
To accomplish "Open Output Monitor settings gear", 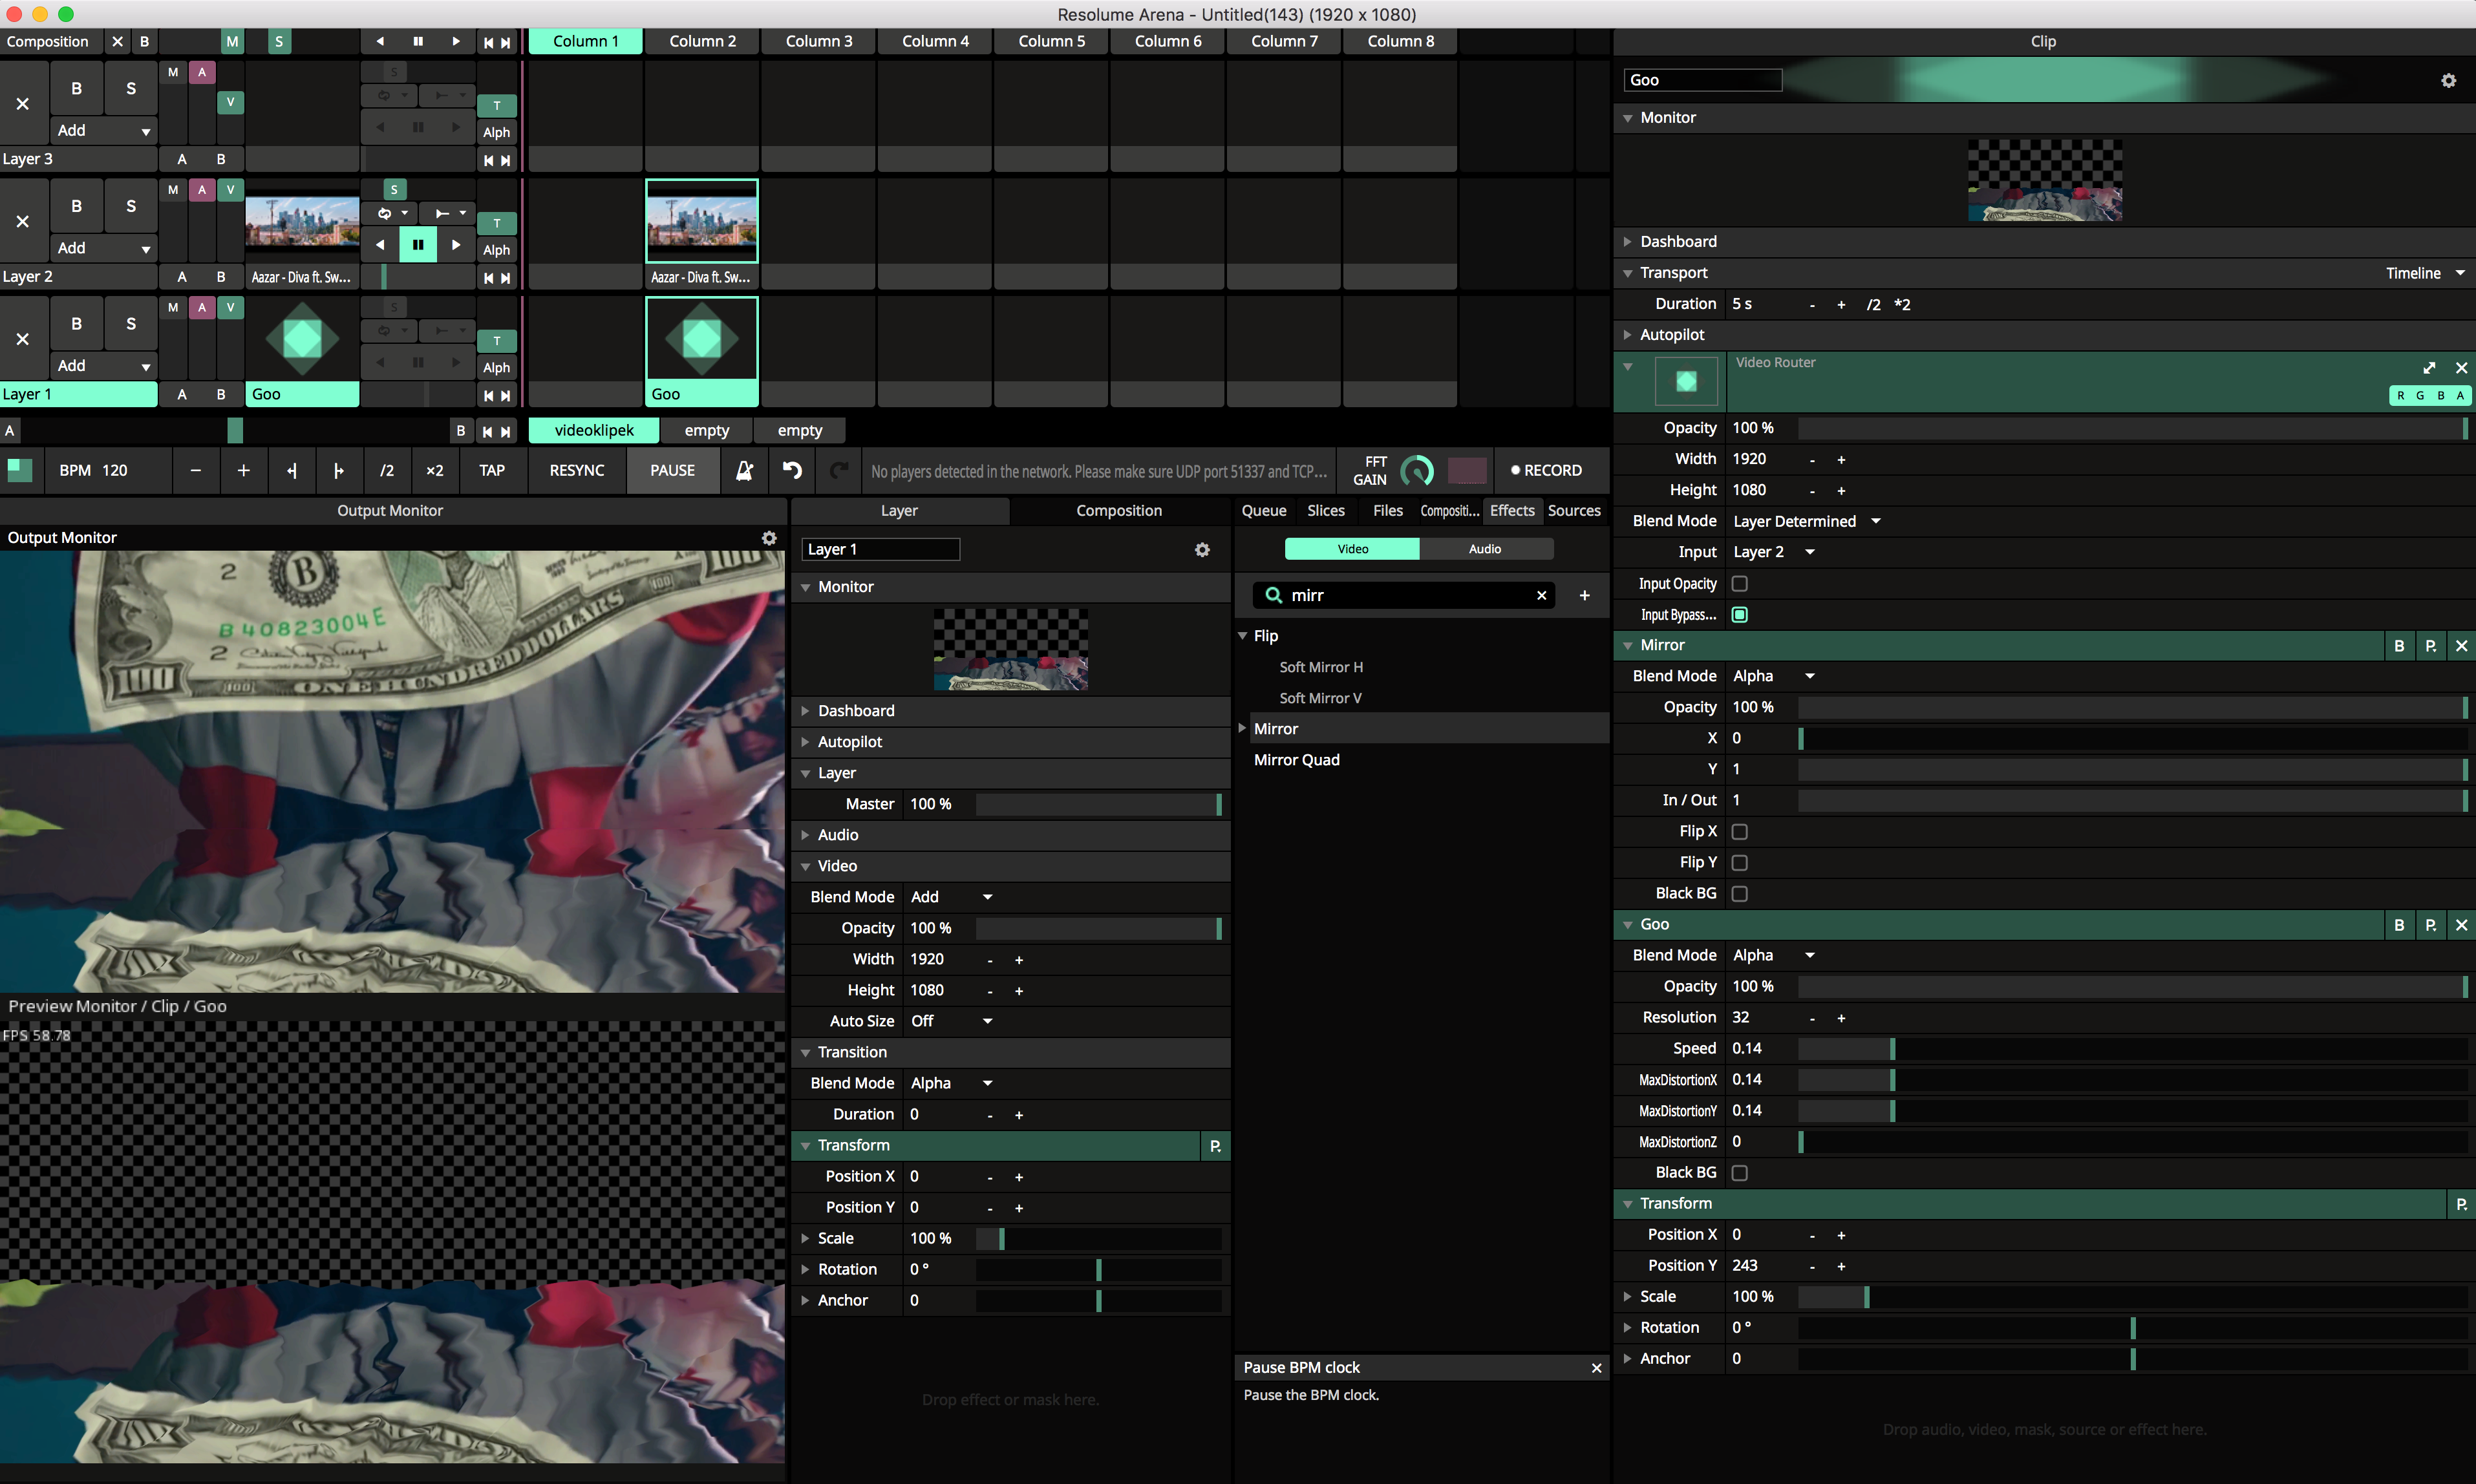I will pyautogui.click(x=769, y=538).
